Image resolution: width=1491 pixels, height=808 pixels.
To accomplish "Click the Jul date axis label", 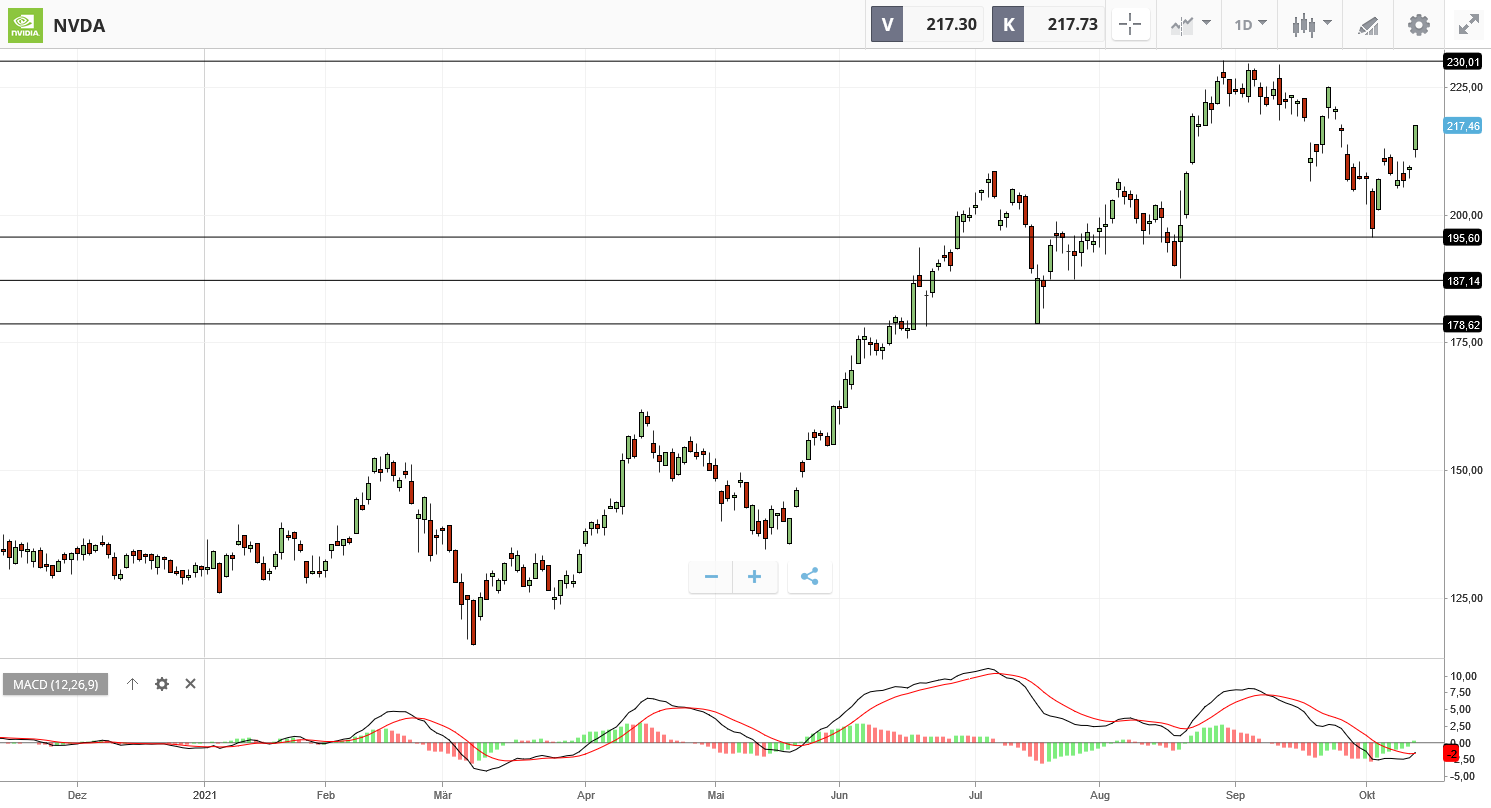I will (x=975, y=796).
